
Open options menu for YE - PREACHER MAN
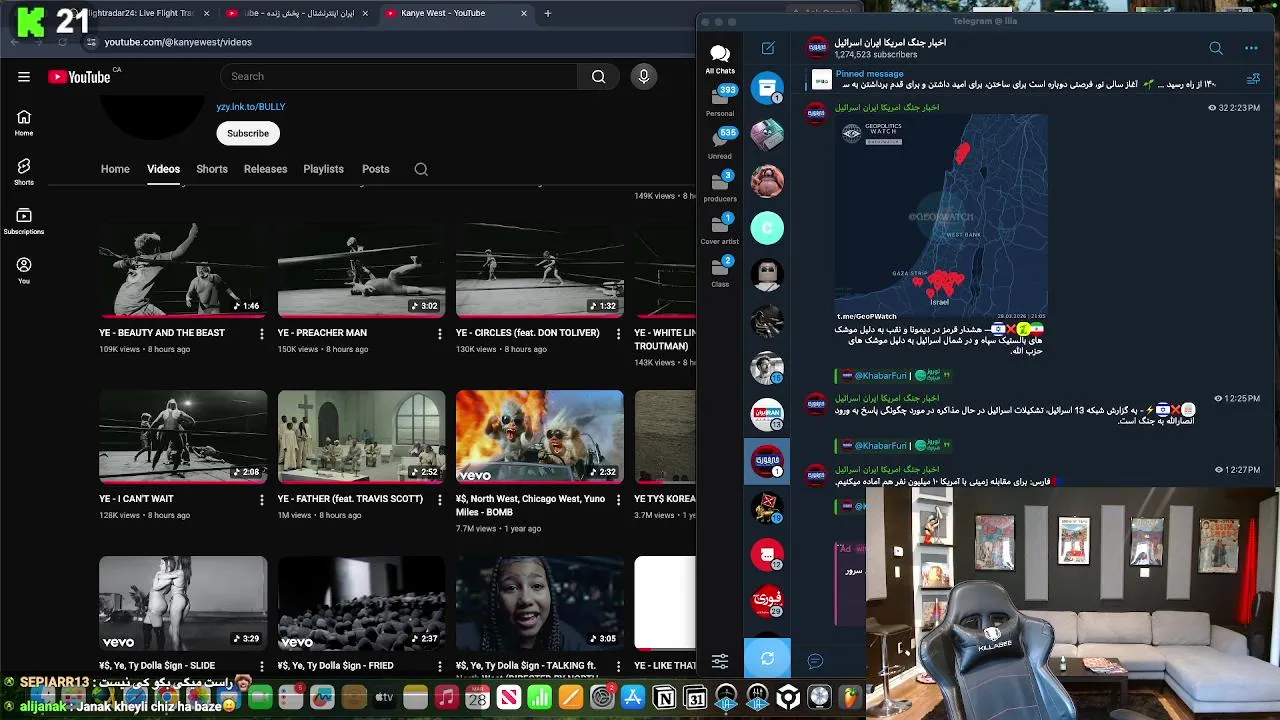coord(440,334)
